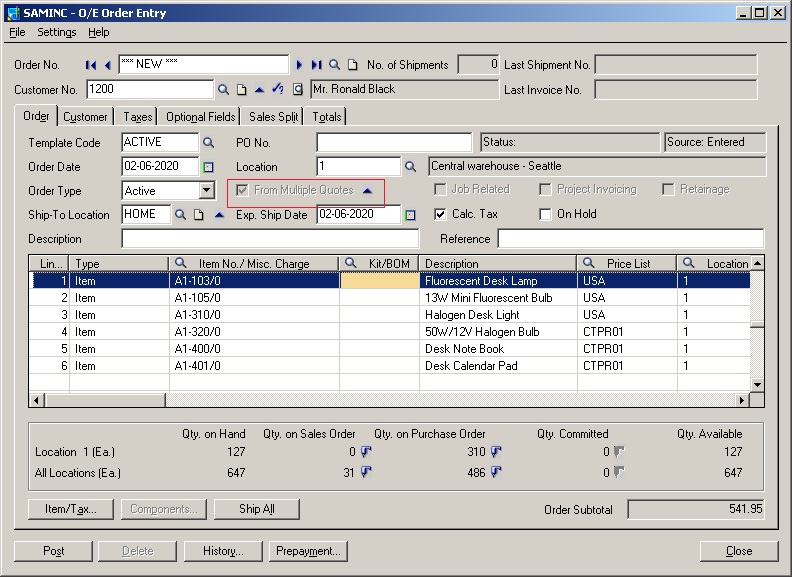Viewport: 792px width, 577px height.
Task: Expand the Order Type dropdown
Action: [206, 190]
